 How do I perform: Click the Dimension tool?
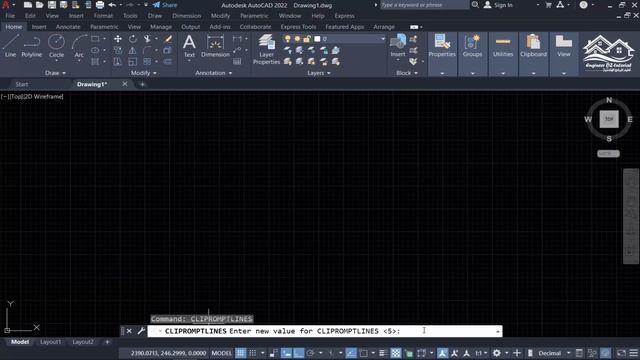tap(215, 46)
